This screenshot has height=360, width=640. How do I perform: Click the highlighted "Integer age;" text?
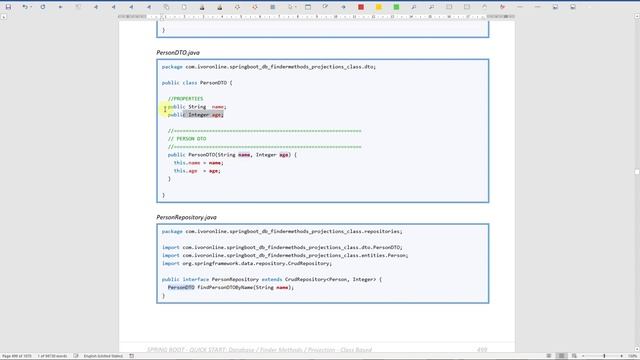205,115
